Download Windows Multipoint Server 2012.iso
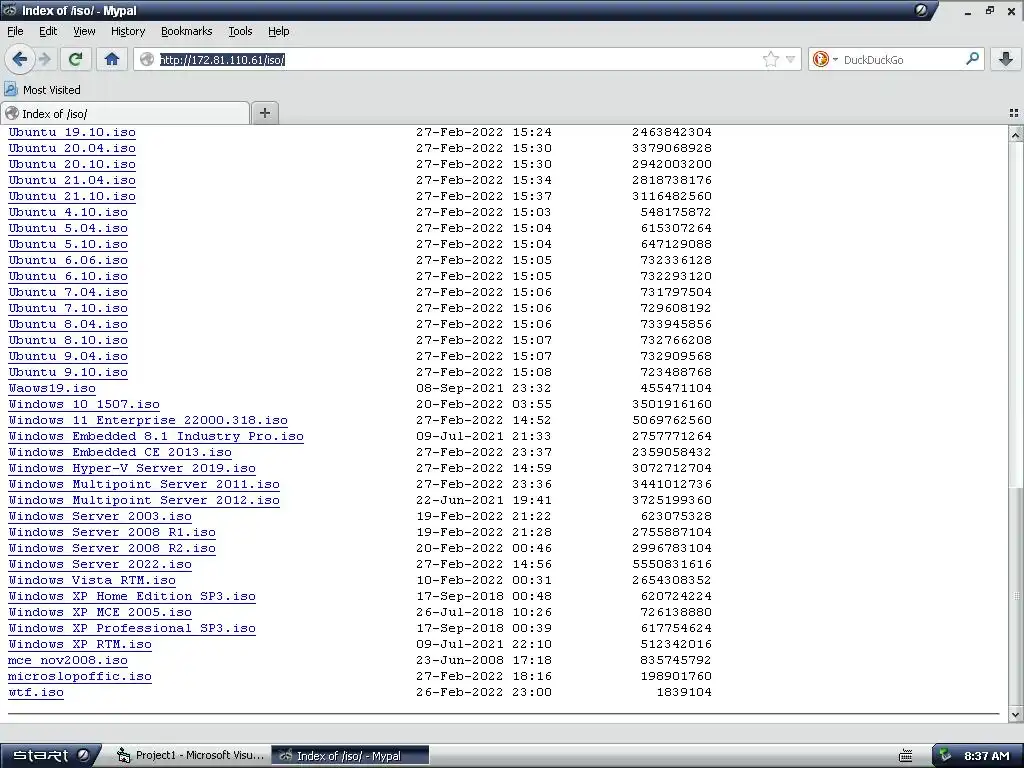The height and width of the screenshot is (768, 1024). point(144,500)
